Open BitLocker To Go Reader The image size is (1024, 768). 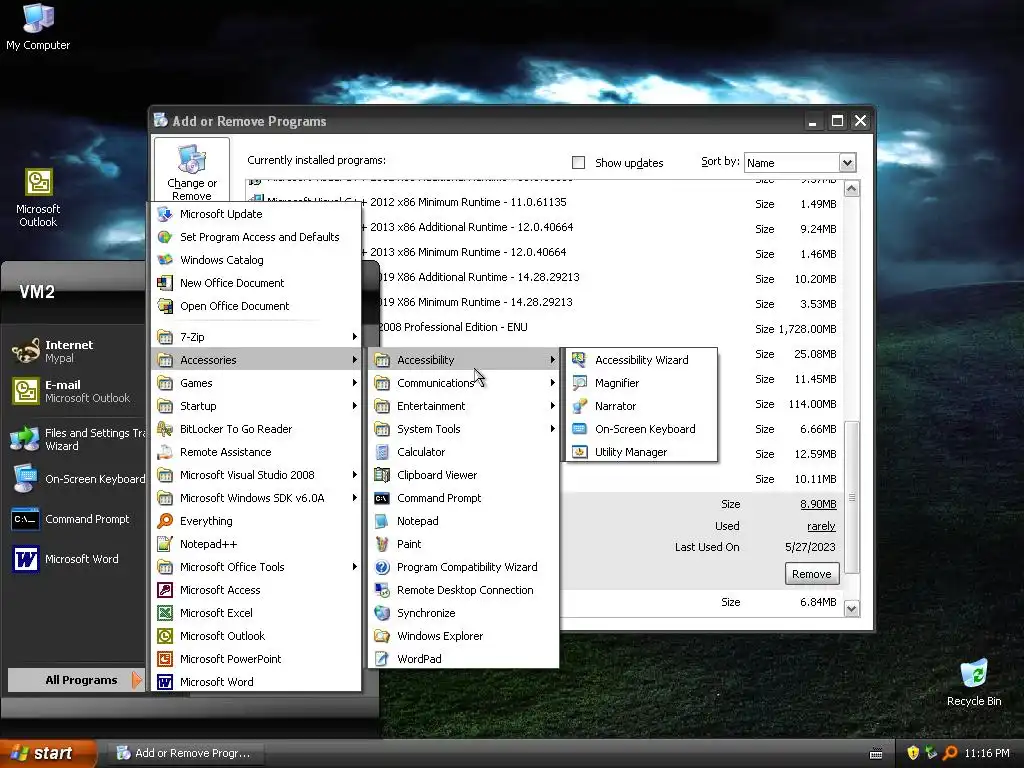tap(256, 429)
